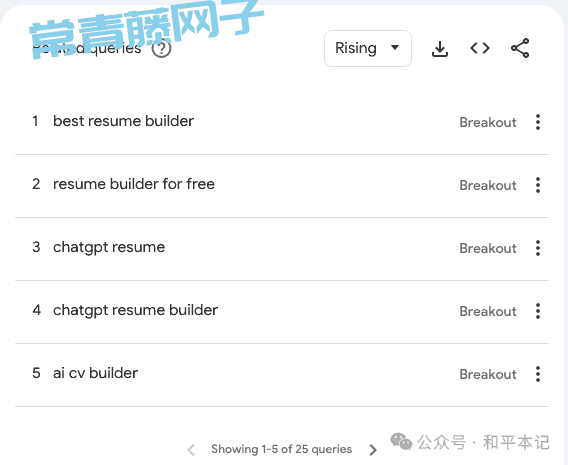Open the embed code icon
Viewport: 568px width, 465px height.
click(480, 48)
